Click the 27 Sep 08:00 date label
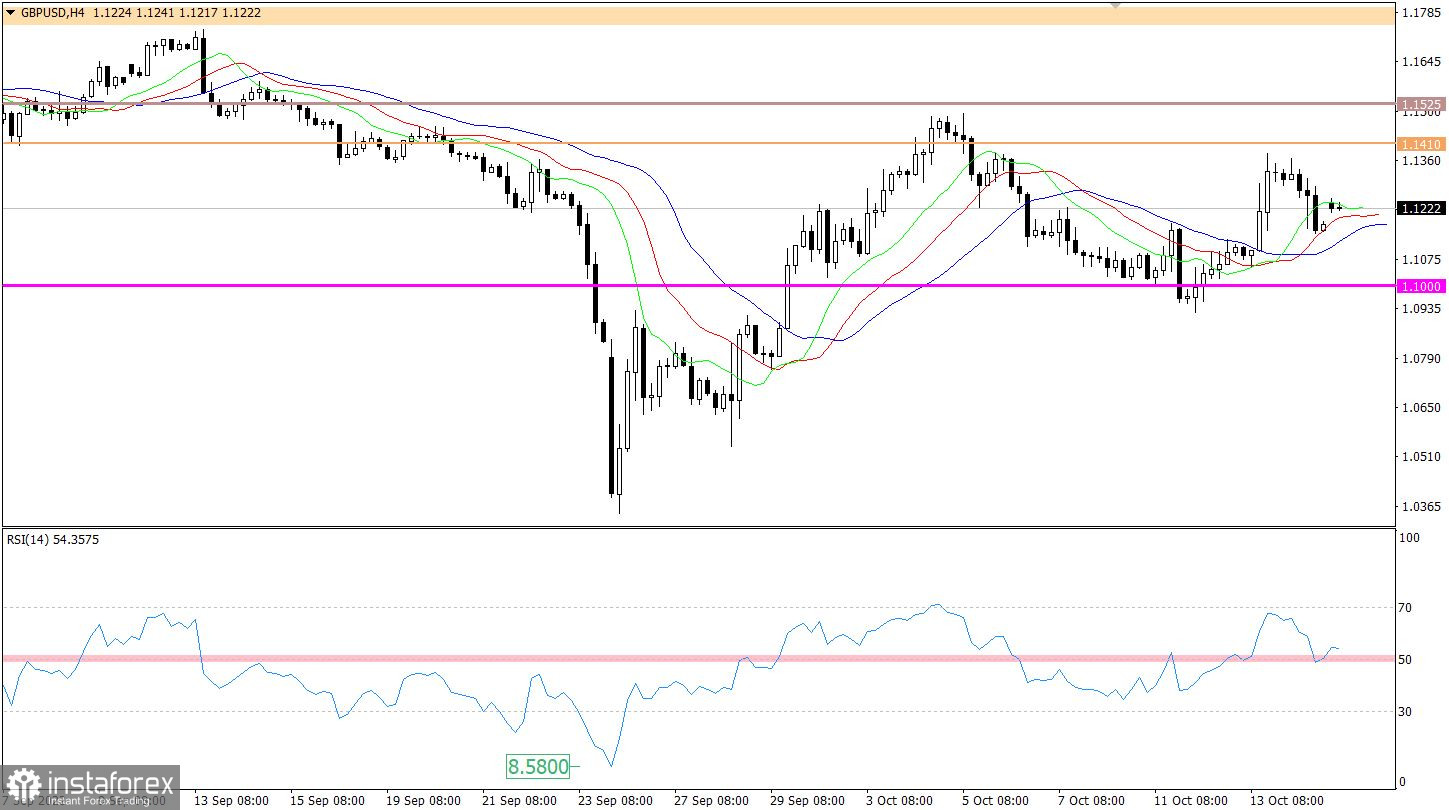The height and width of the screenshot is (810, 1449). 712,801
